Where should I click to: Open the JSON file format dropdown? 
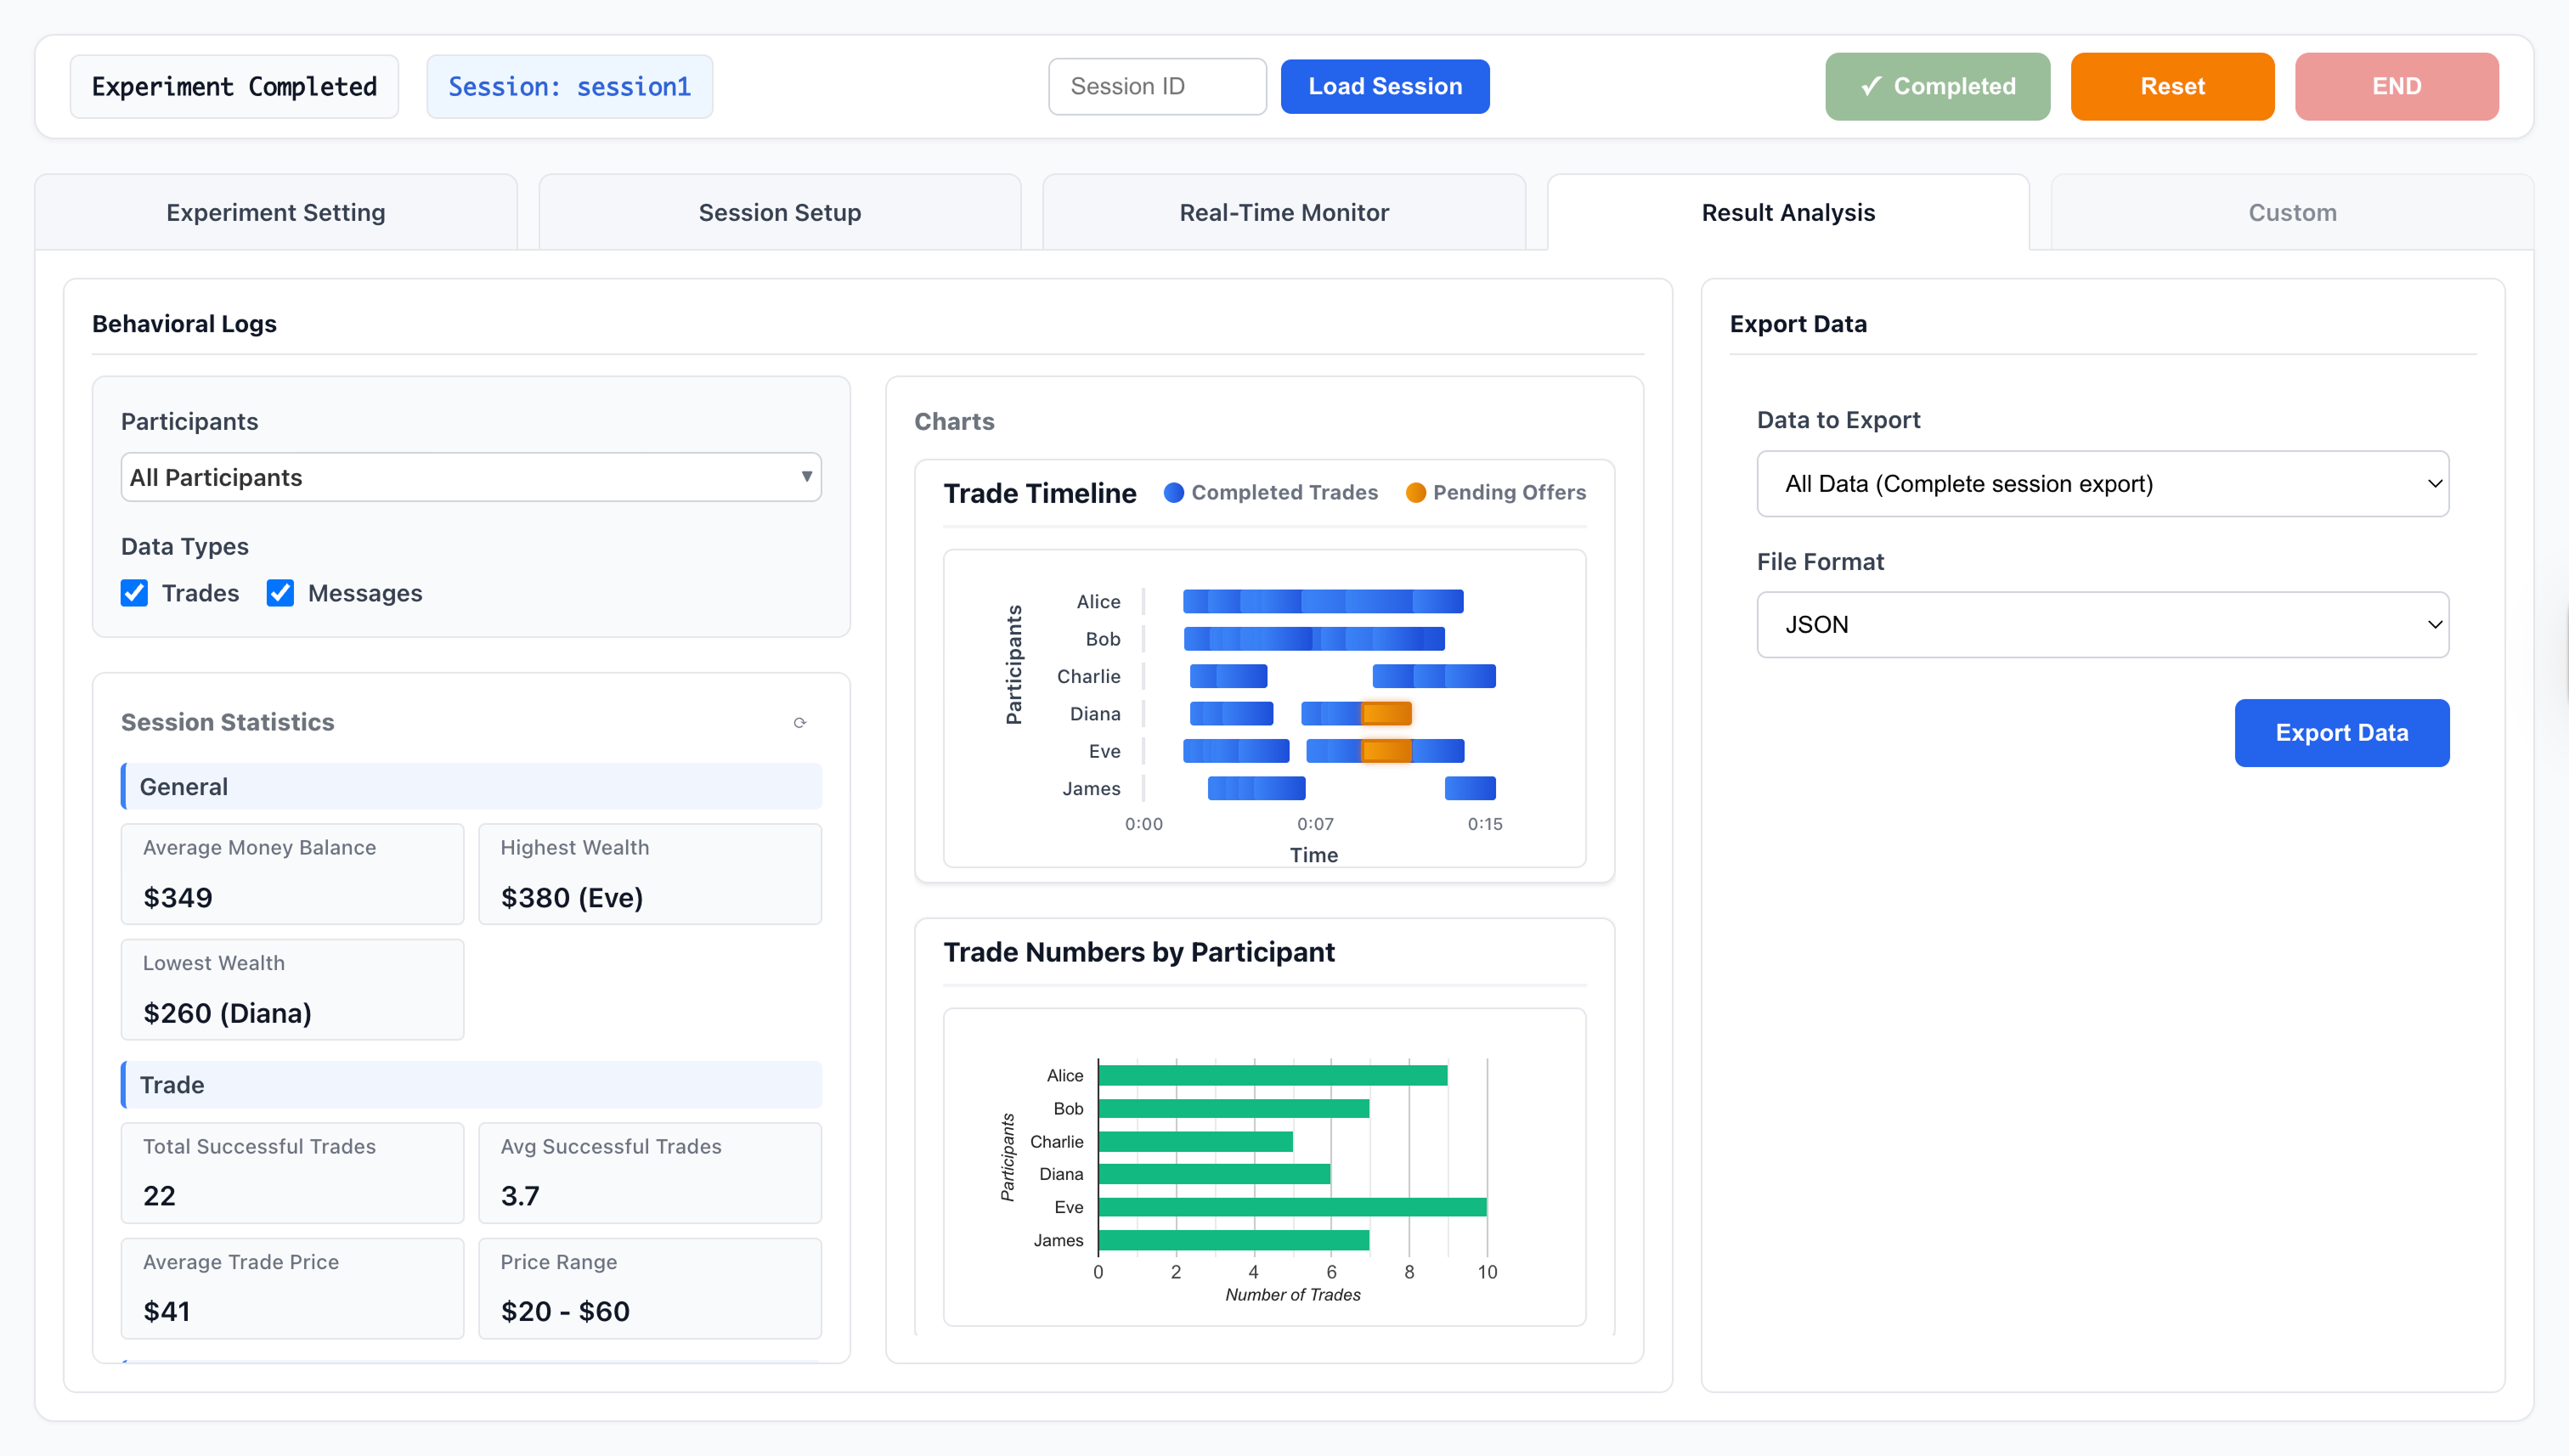point(2101,625)
